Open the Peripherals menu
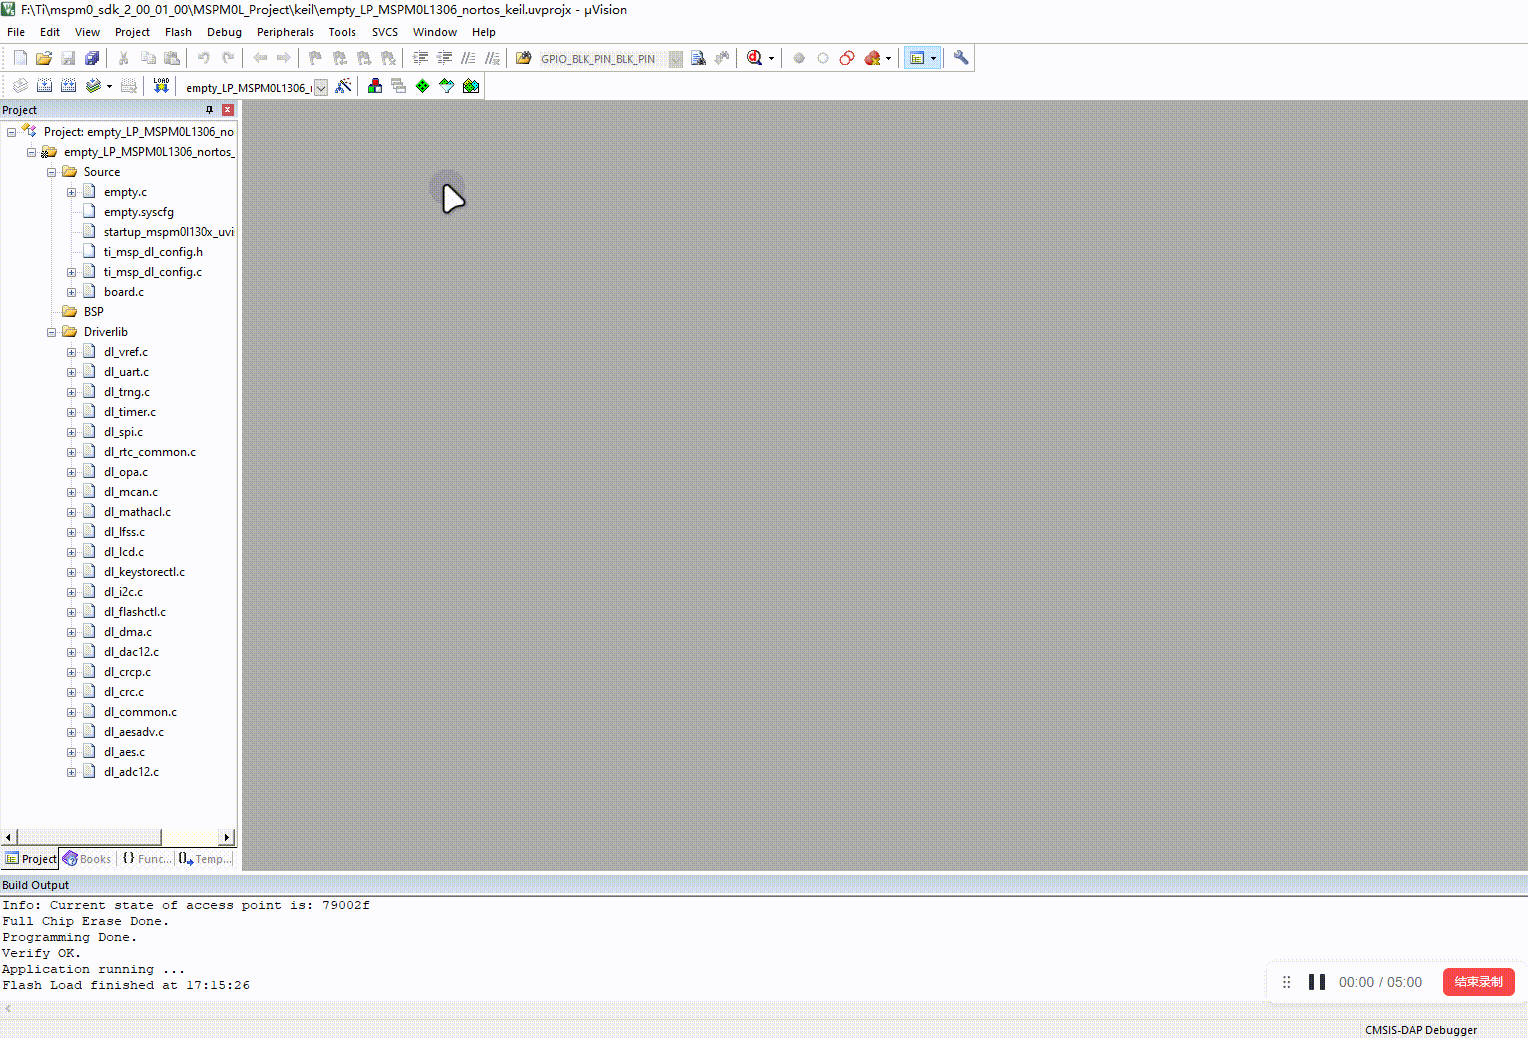1528x1038 pixels. (x=285, y=32)
